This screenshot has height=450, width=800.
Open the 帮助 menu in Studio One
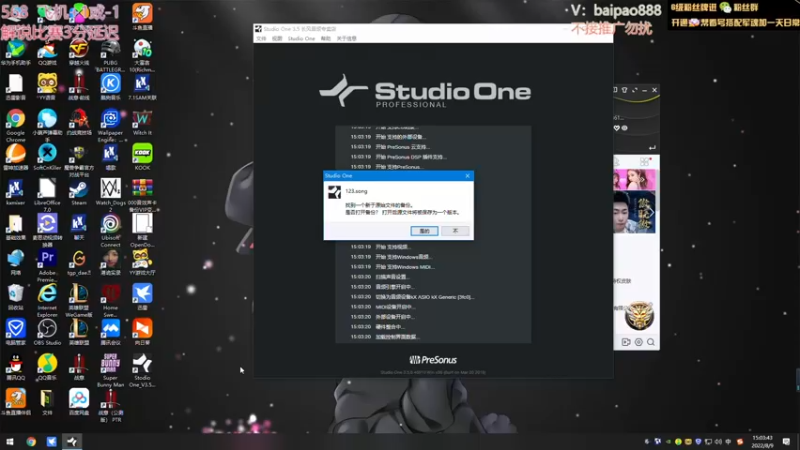pyautogui.click(x=326, y=39)
